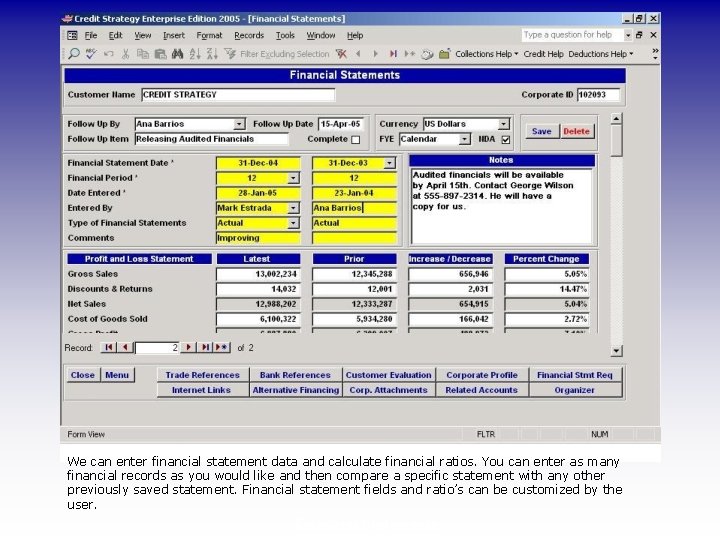
Task: Open latest Type of Financial Statements dropdown
Action: coord(293,223)
